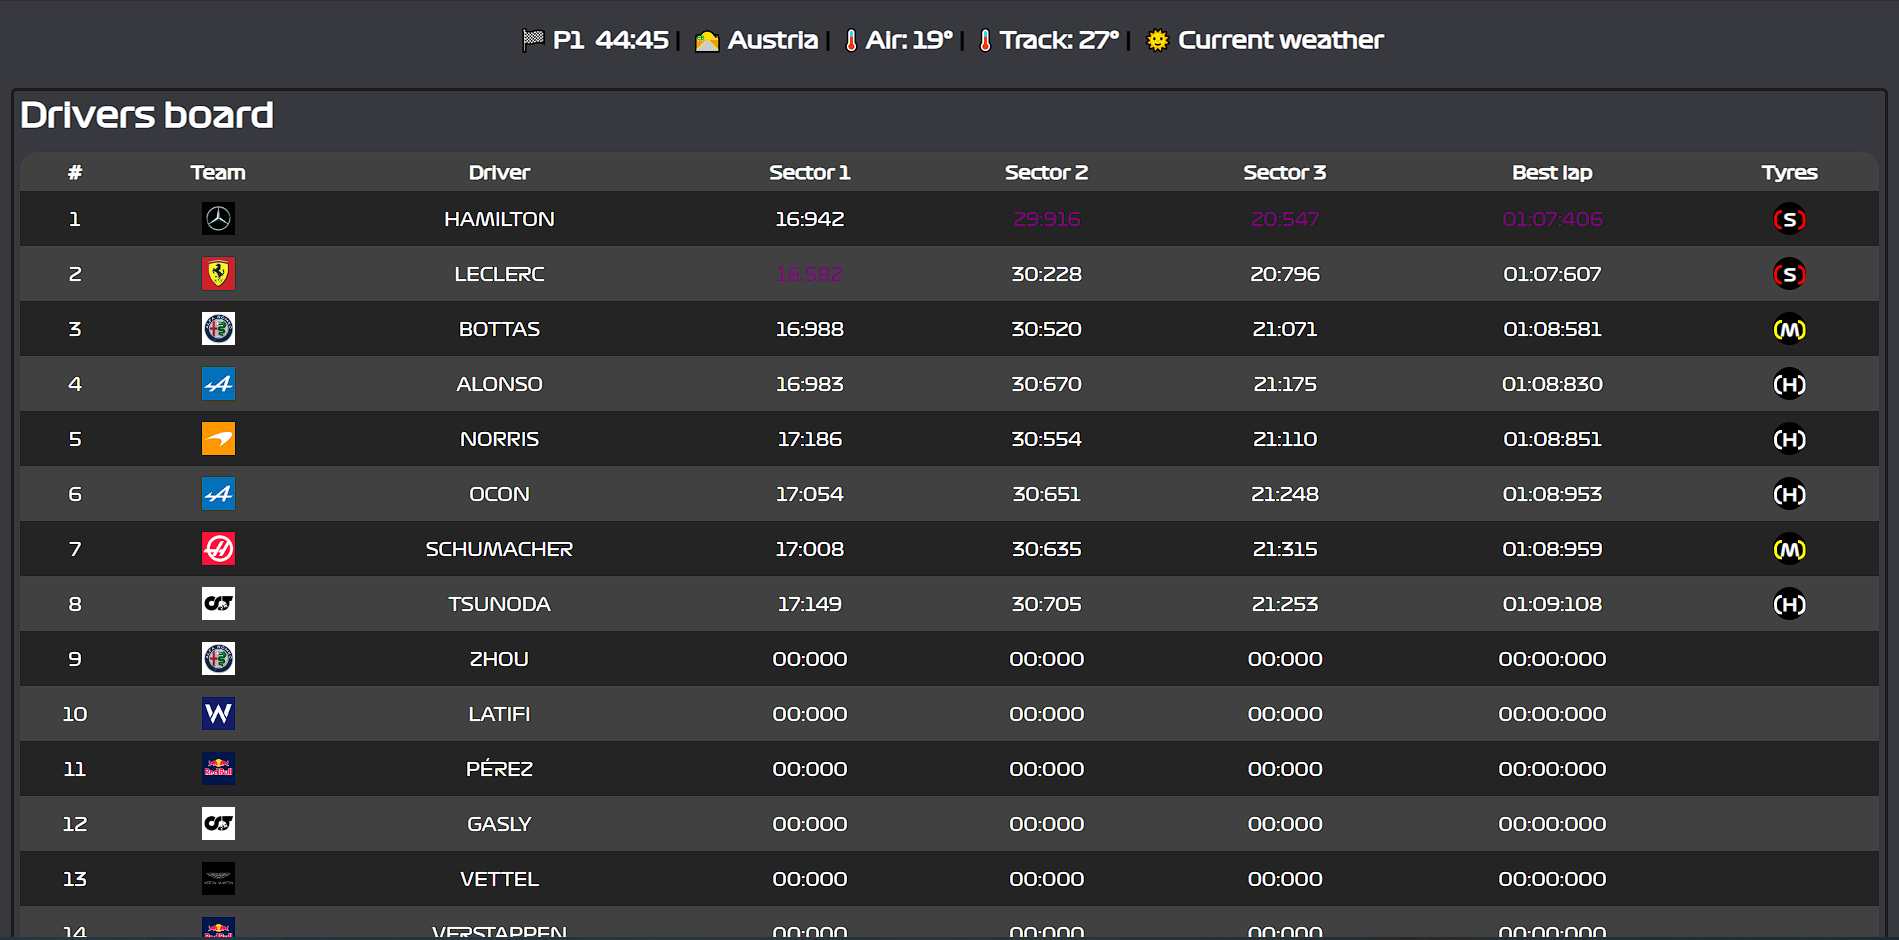Expand the Sector 1 column options
Viewport: 1899px width, 940px height.
tap(810, 171)
